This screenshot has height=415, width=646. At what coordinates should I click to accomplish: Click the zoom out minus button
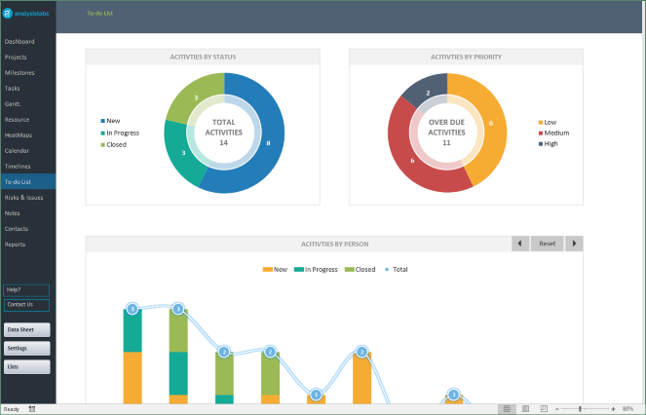[557, 409]
